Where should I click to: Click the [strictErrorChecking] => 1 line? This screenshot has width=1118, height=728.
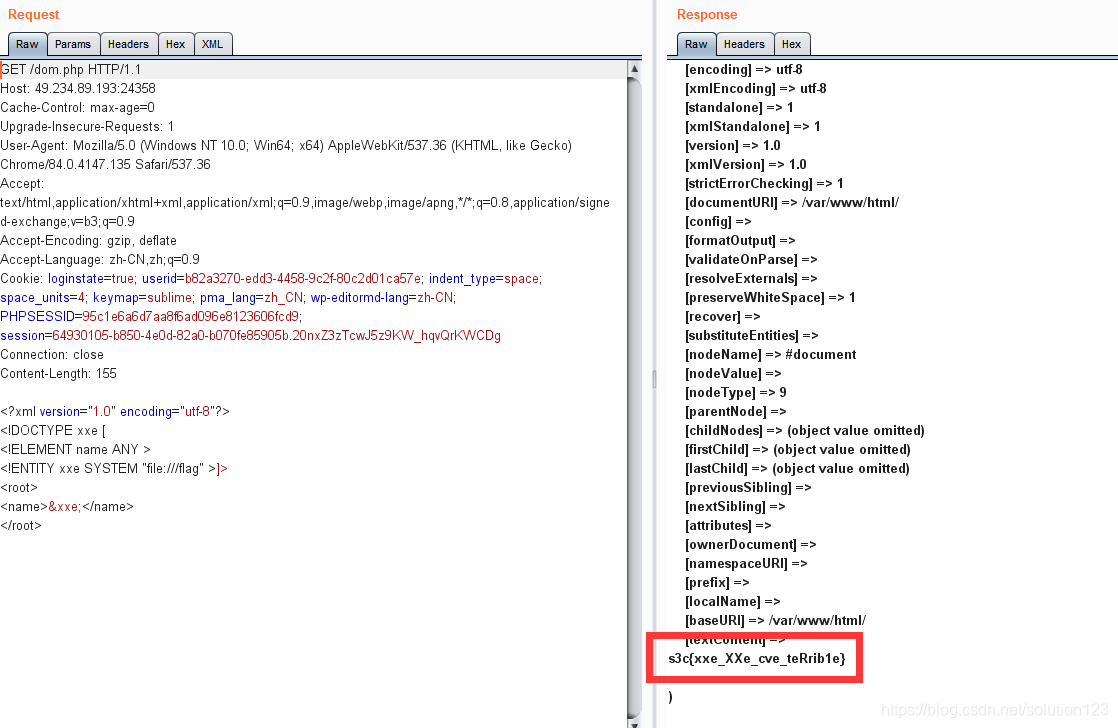[x=764, y=183]
